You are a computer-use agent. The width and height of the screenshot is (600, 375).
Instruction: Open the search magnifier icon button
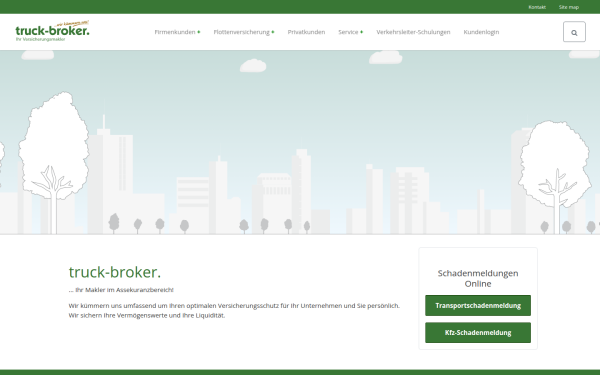574,32
